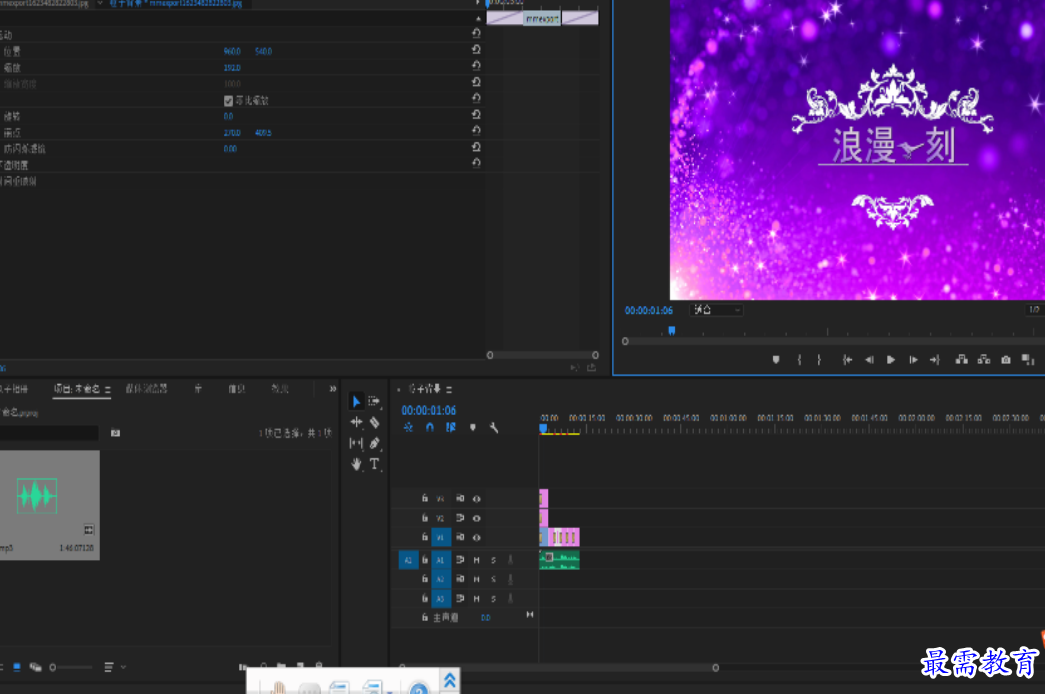Open the sequence panel menu

[x=449, y=389]
